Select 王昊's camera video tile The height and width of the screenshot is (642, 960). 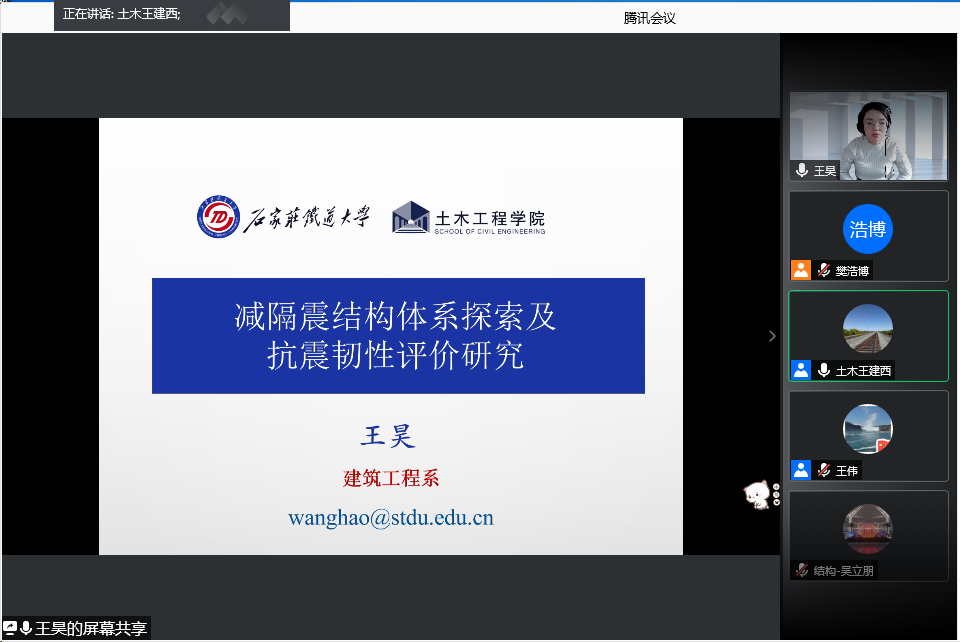(868, 136)
